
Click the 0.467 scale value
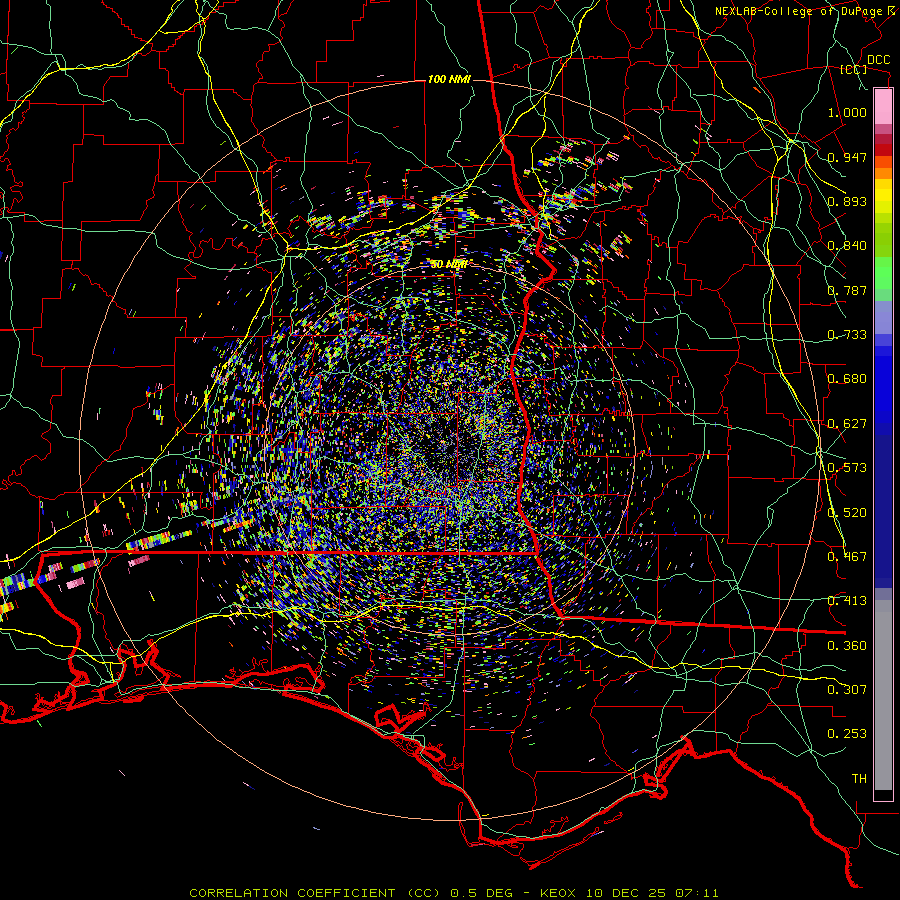[847, 557]
